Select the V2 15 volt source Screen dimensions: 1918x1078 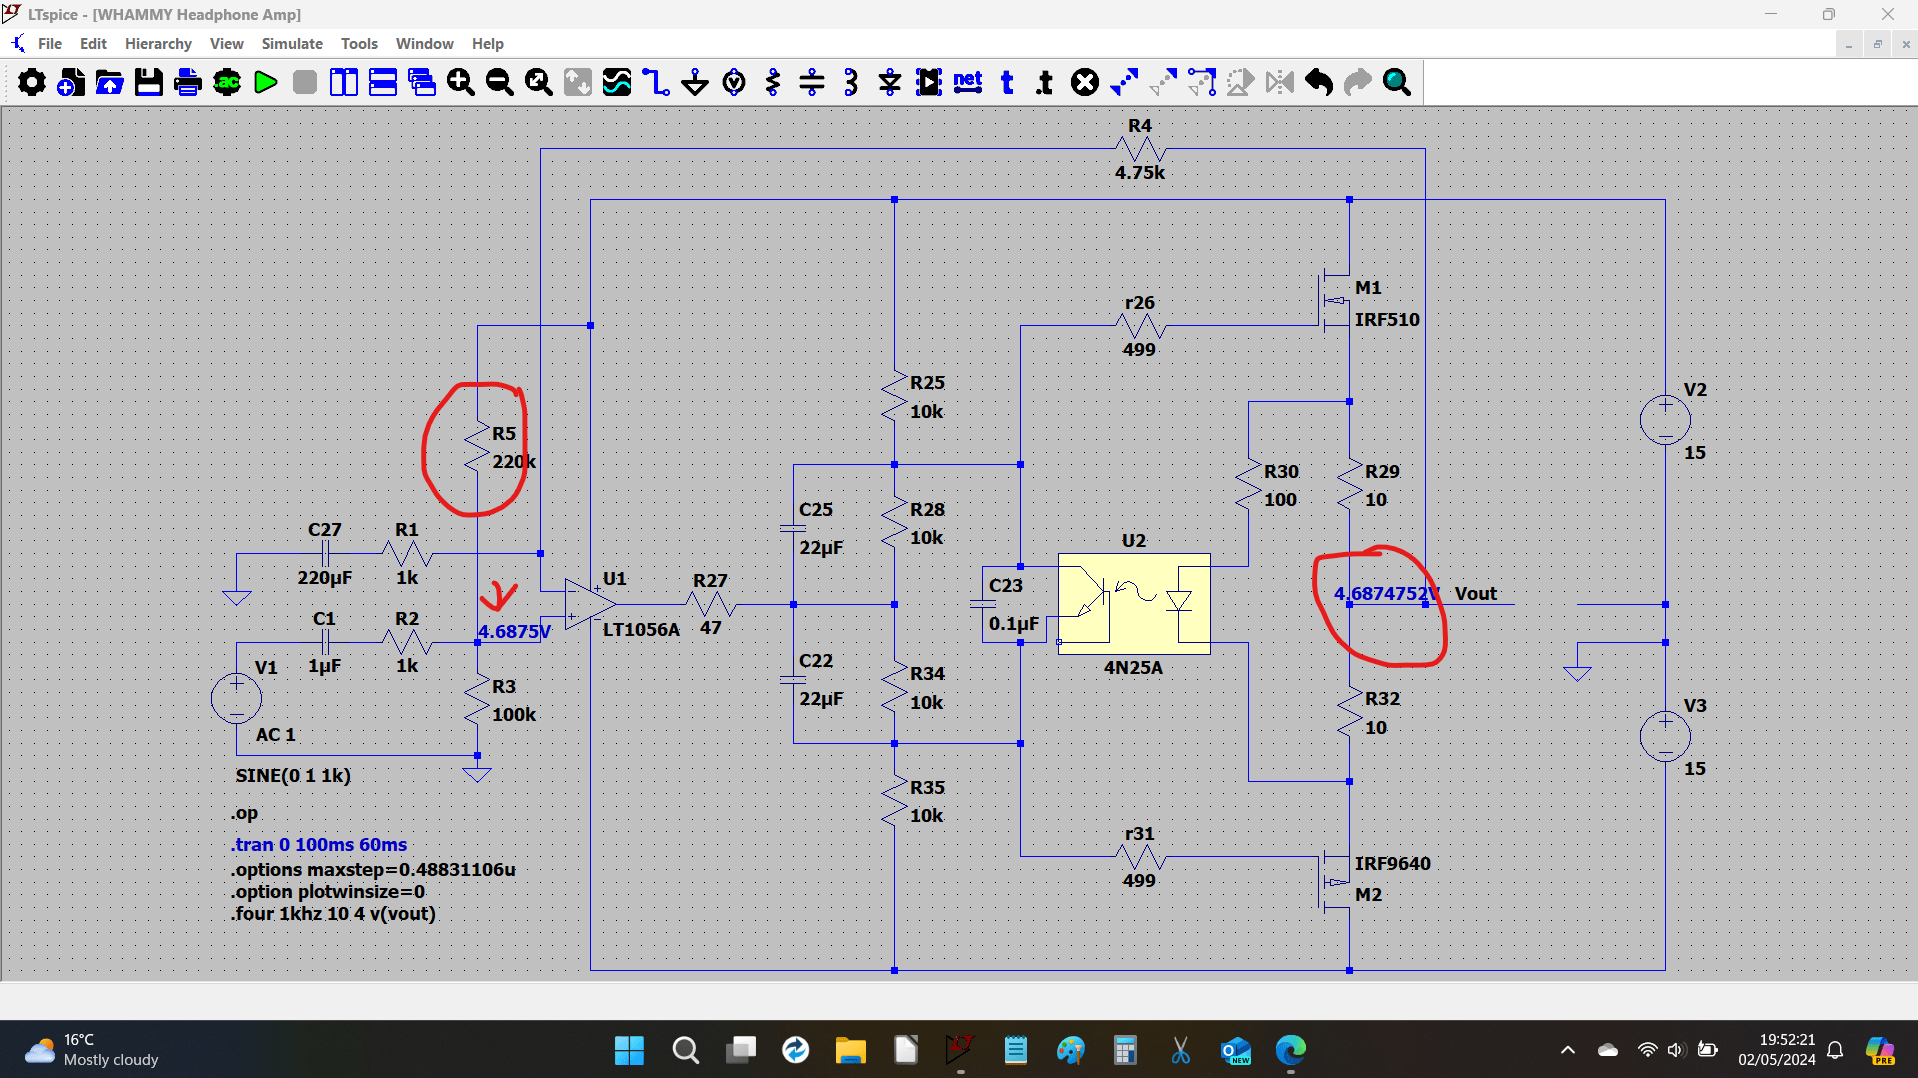[1665, 420]
